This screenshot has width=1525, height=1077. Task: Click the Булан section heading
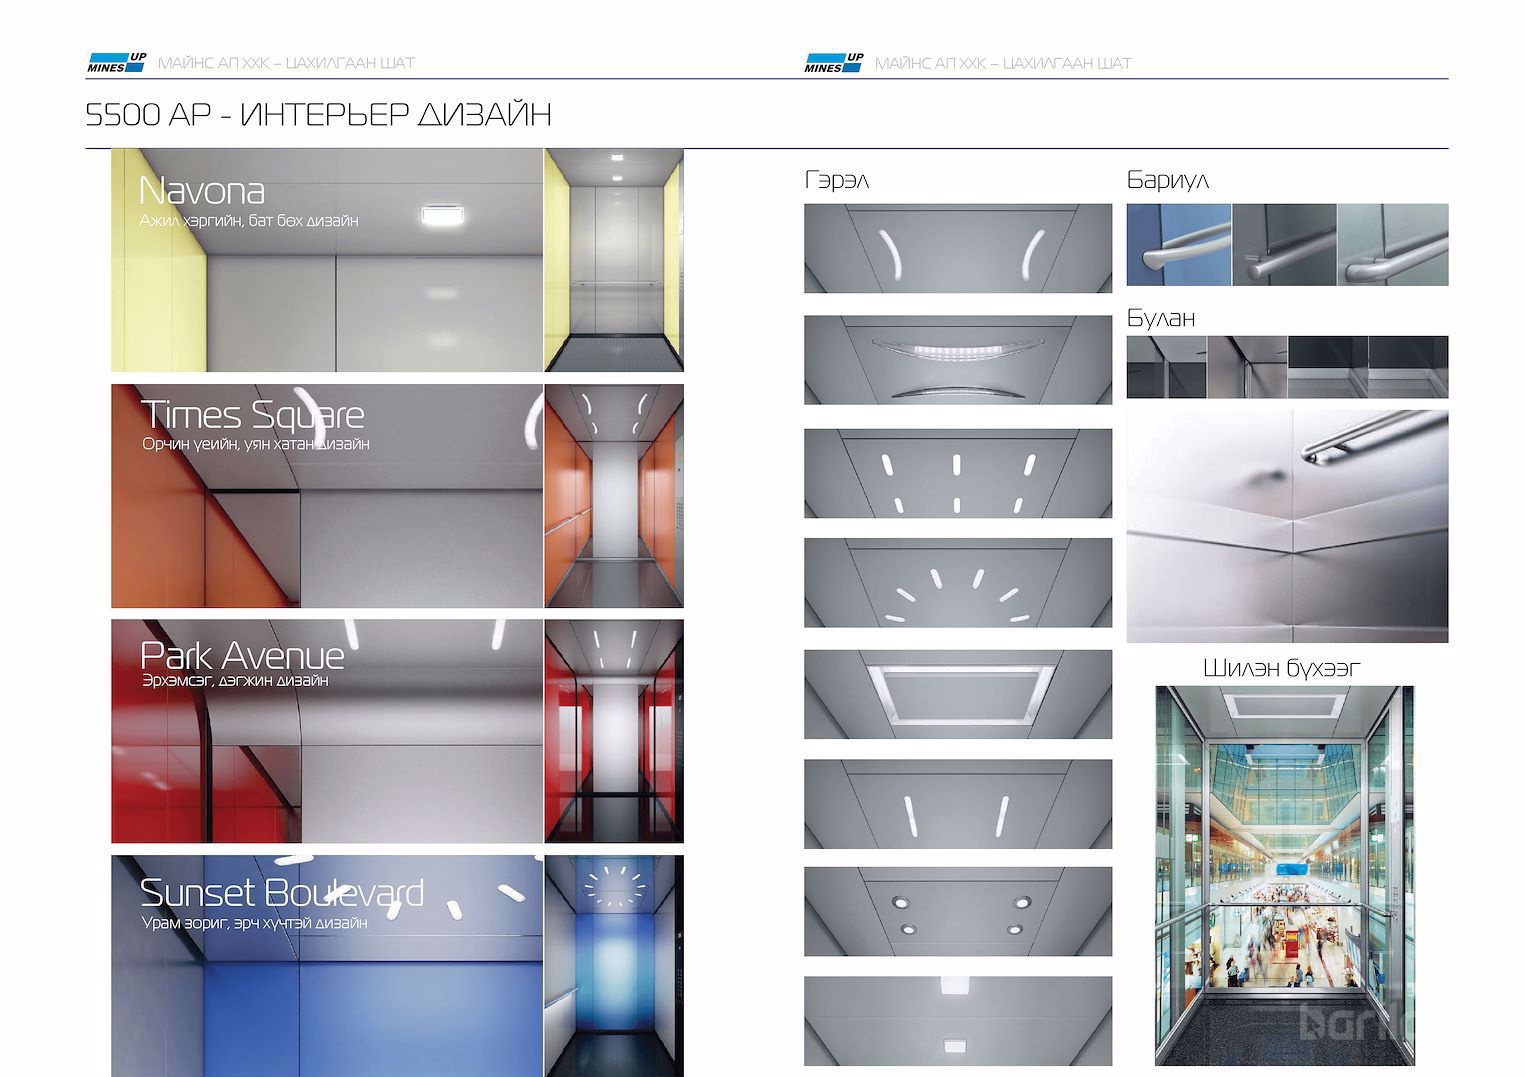1160,318
